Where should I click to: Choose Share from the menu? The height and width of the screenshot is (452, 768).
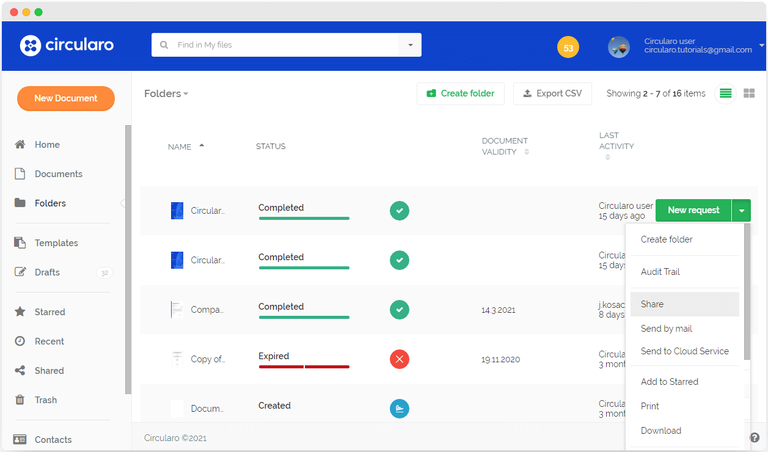[685, 304]
